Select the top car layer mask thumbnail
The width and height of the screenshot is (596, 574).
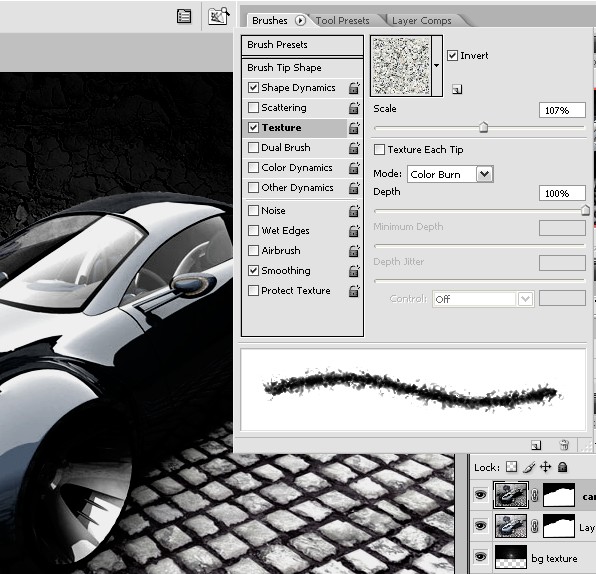559,495
